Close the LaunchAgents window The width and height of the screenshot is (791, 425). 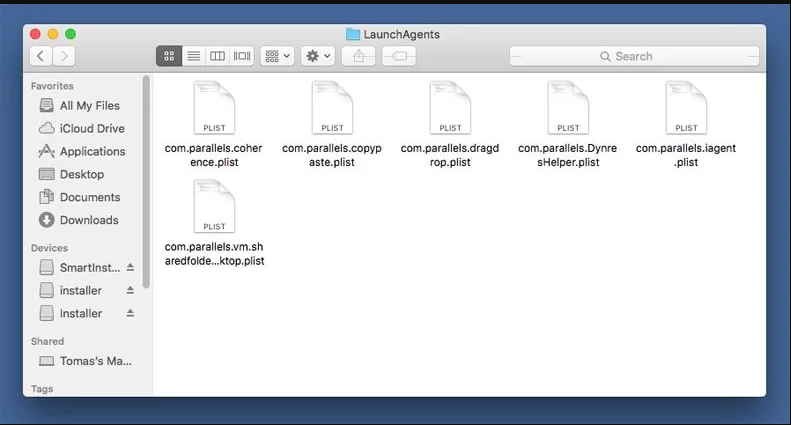[35, 34]
